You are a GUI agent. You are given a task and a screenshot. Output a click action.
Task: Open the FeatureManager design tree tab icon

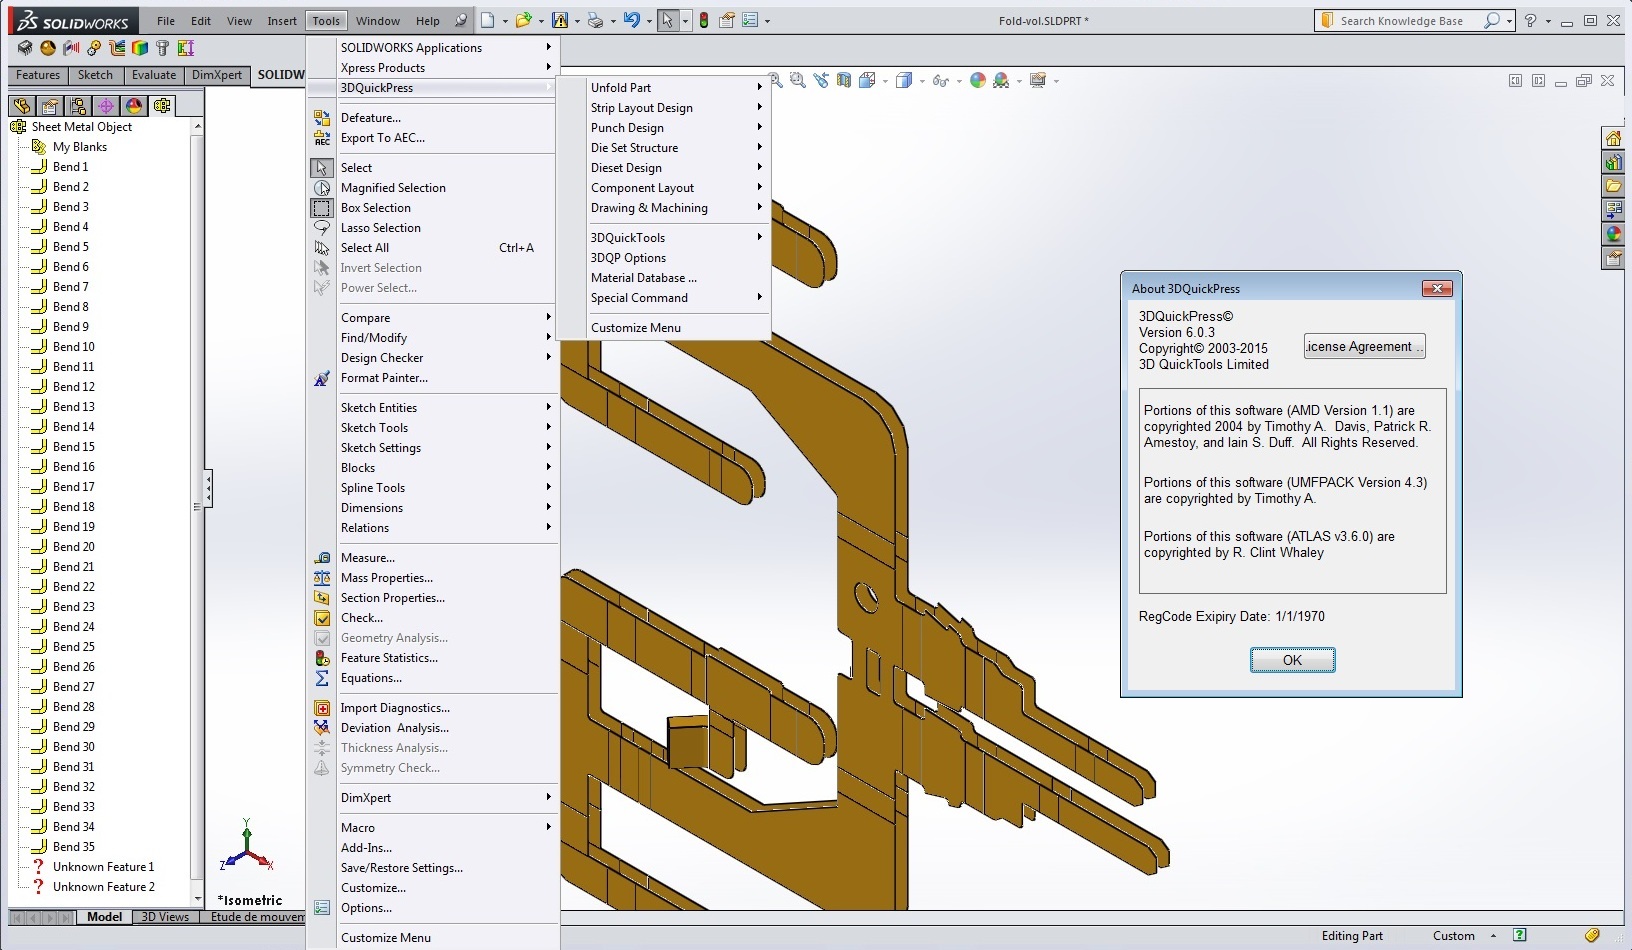[x=22, y=105]
